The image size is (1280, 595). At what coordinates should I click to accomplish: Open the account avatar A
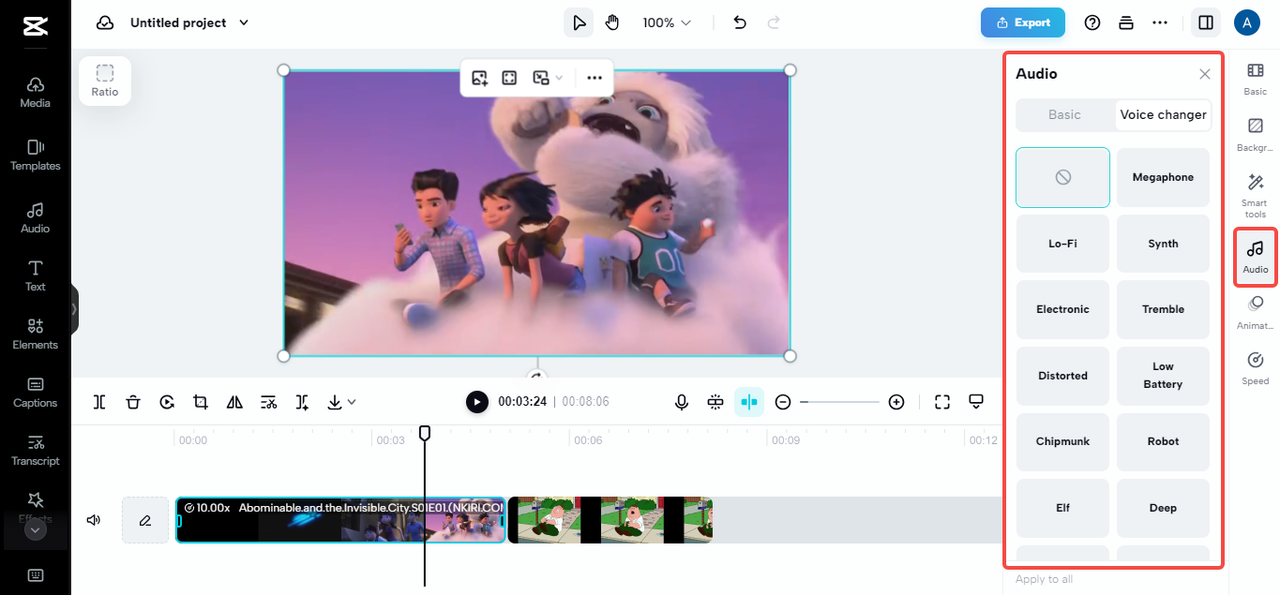[1246, 22]
